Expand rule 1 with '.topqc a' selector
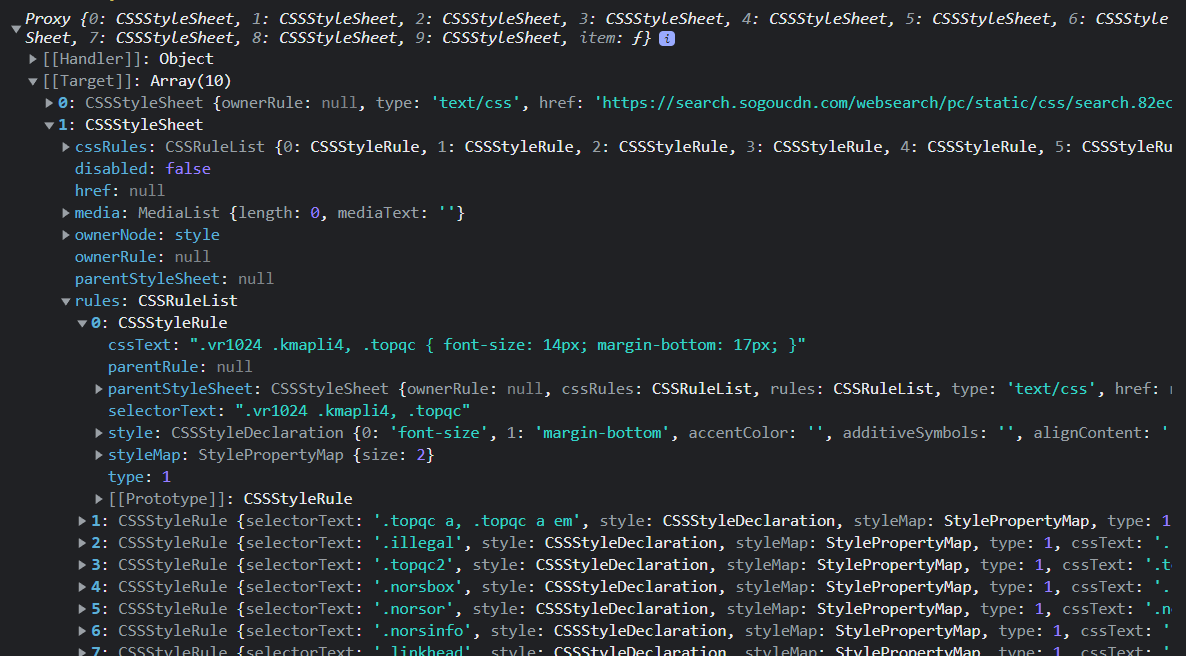 (83, 521)
